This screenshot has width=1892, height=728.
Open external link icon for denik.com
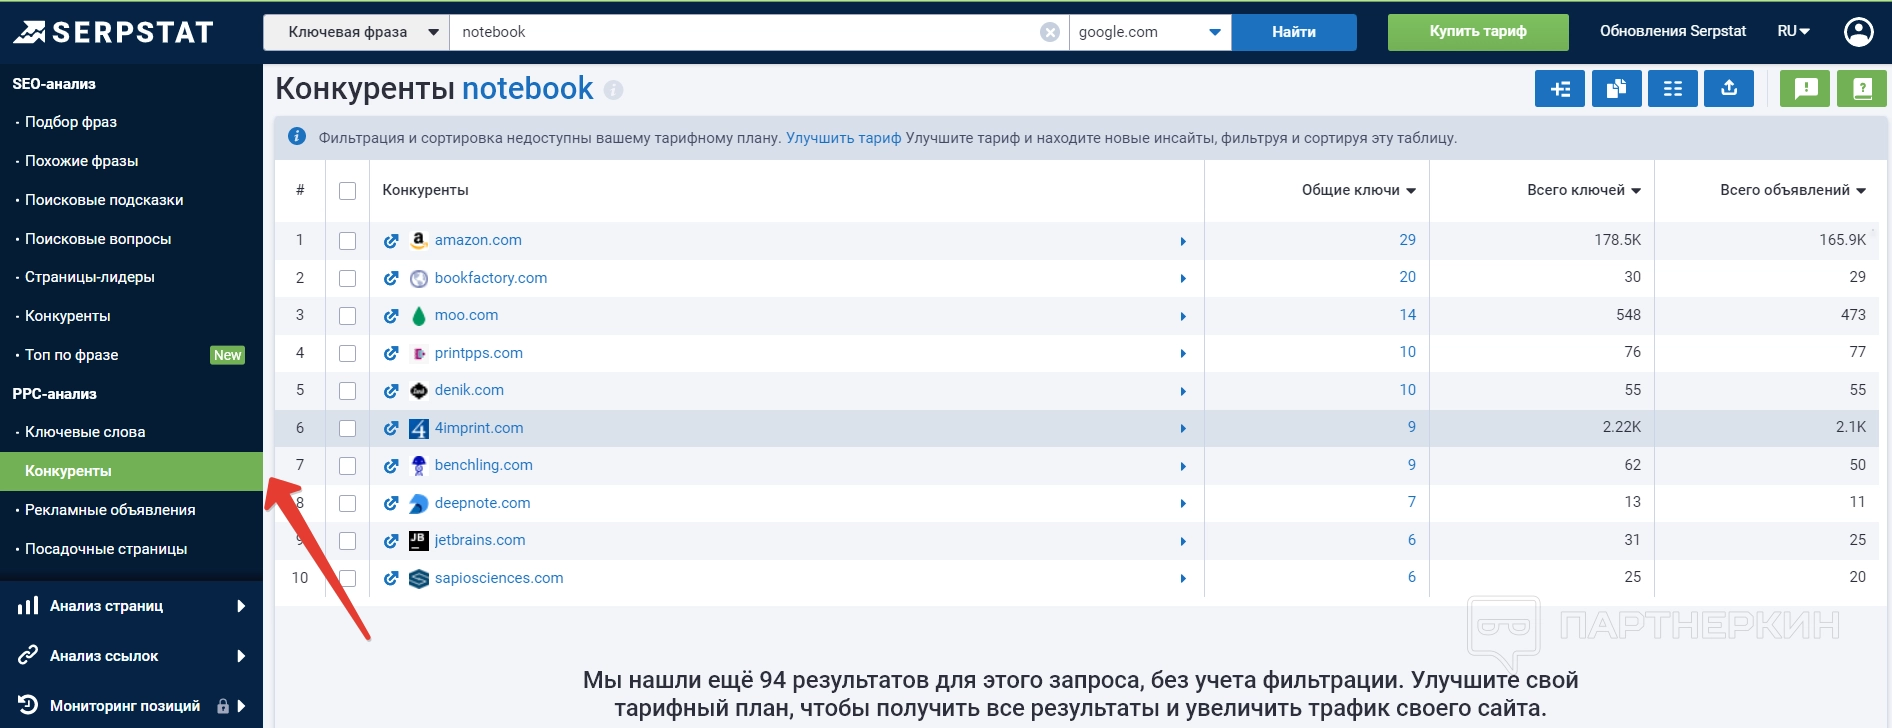click(391, 391)
